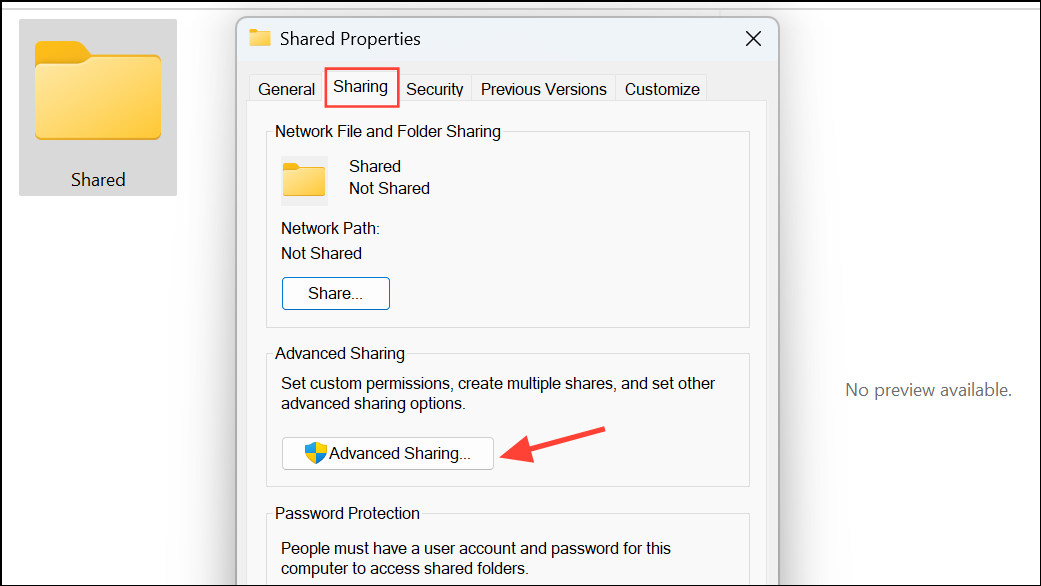This screenshot has height=586, width=1041.
Task: Close the Shared Properties dialog
Action: [753, 38]
